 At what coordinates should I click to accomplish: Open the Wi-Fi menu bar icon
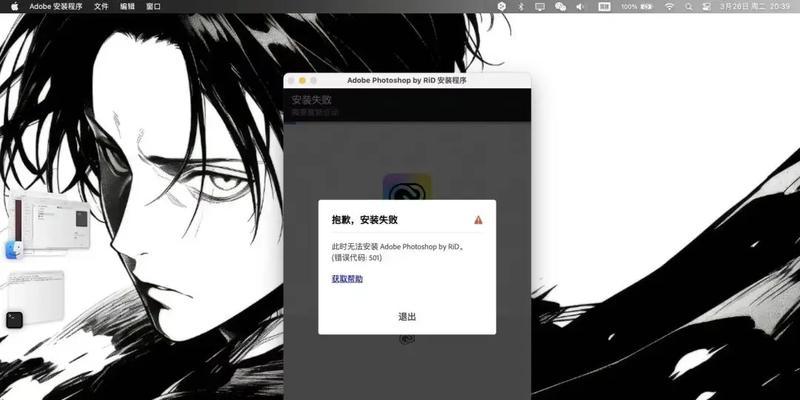[669, 7]
